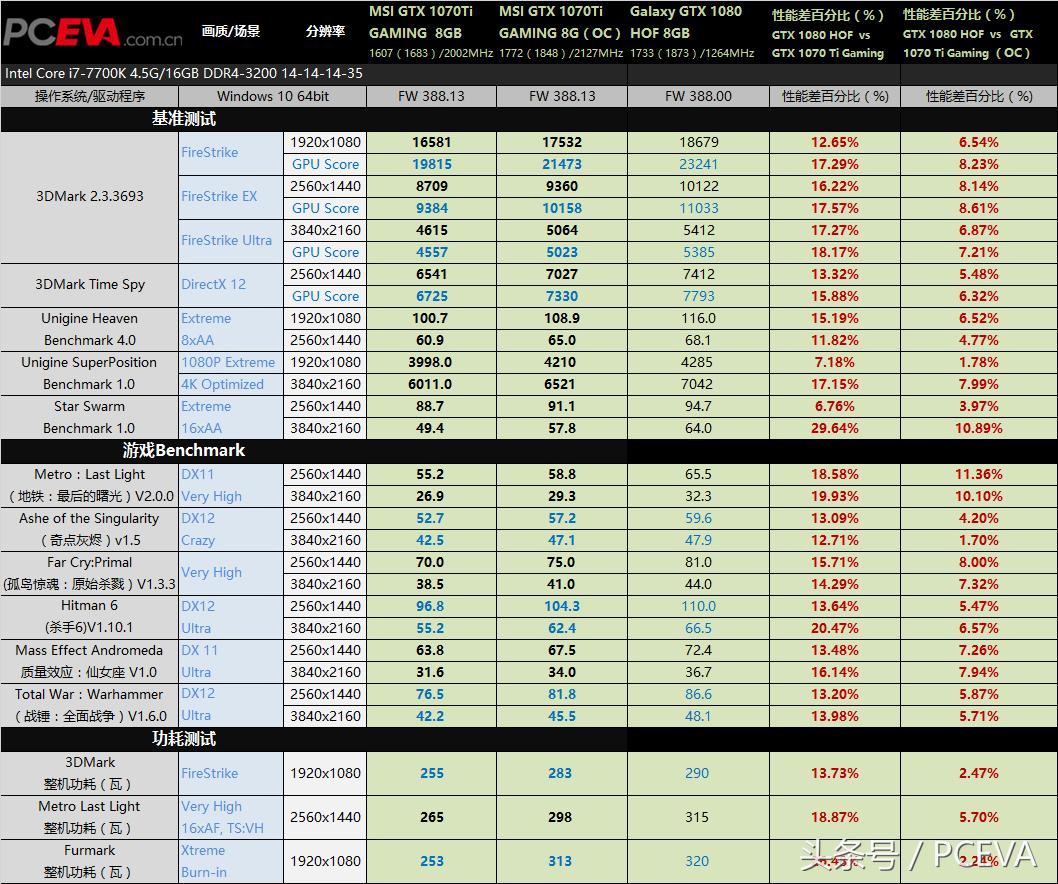Click the MSI GTX 1070Ti GAMING 8G (OC) header
The image size is (1058, 884).
tap(561, 32)
